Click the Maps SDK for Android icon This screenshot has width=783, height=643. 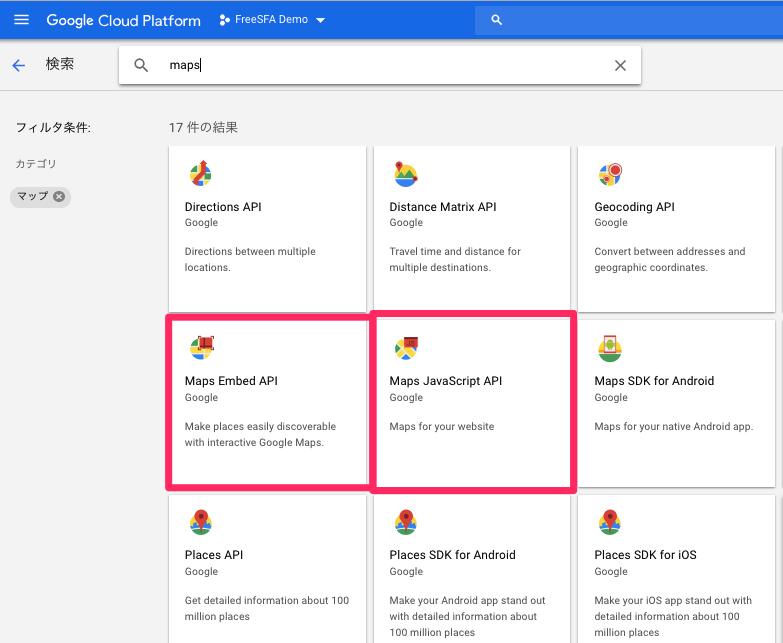click(610, 347)
